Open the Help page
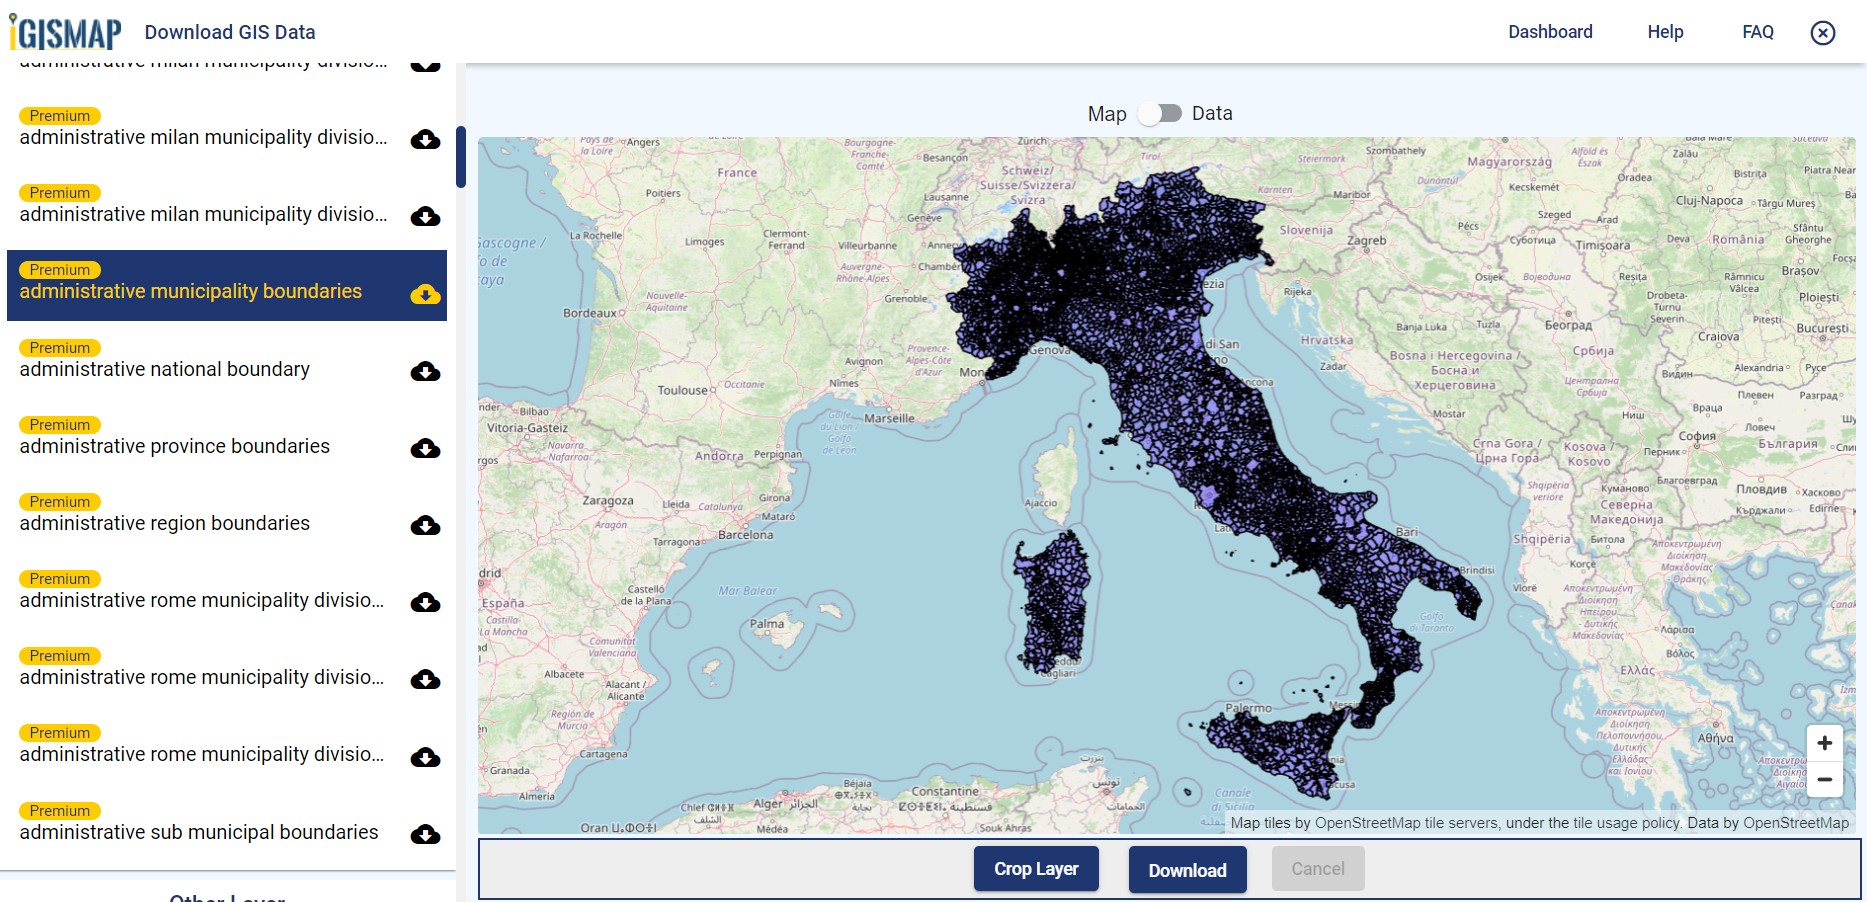Image resolution: width=1867 pixels, height=902 pixels. coord(1665,31)
